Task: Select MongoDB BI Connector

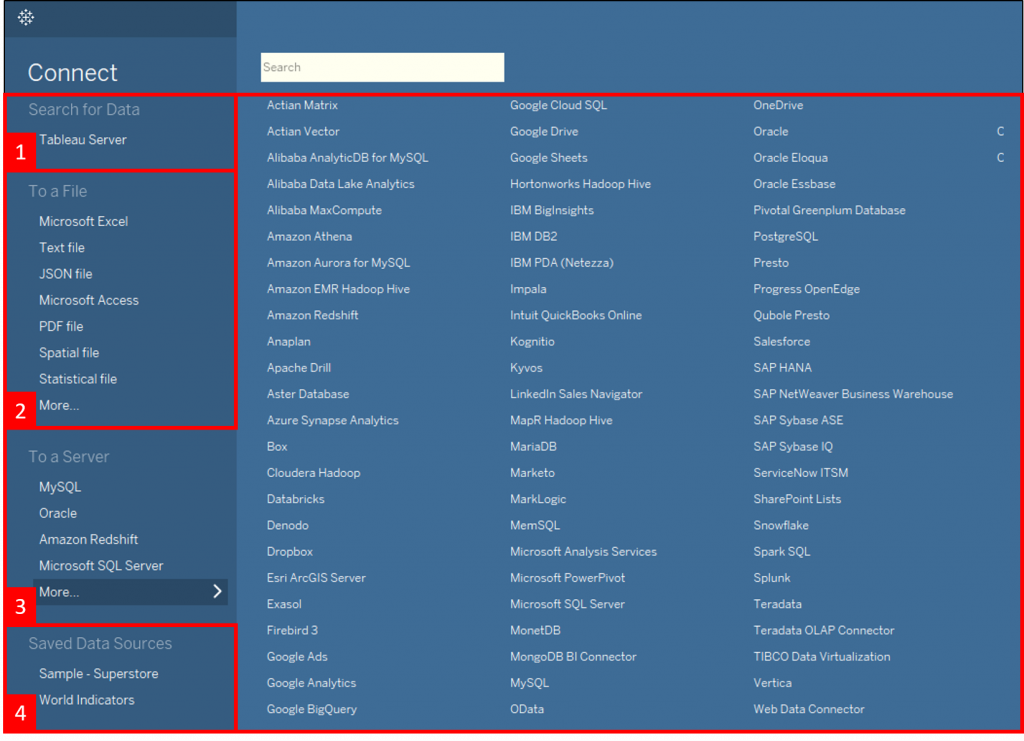Action: (573, 657)
